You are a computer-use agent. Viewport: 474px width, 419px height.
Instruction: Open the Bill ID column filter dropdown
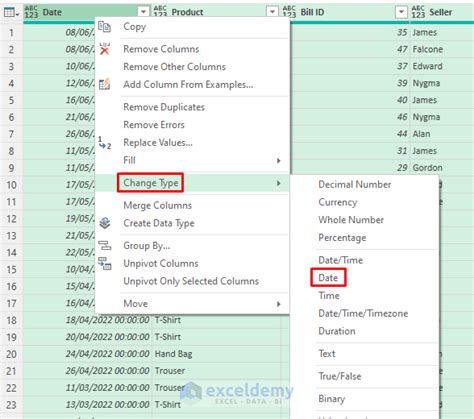[x=401, y=12]
